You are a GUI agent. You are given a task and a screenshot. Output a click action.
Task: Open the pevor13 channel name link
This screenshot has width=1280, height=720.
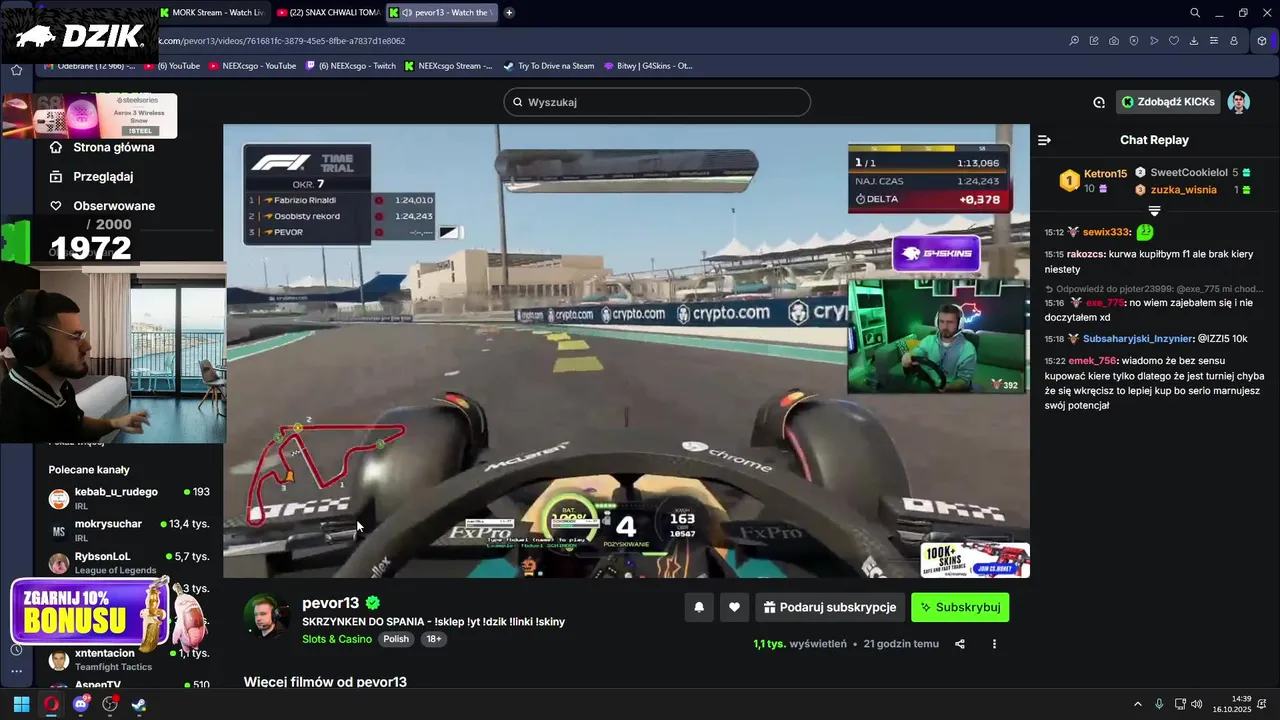(x=330, y=603)
